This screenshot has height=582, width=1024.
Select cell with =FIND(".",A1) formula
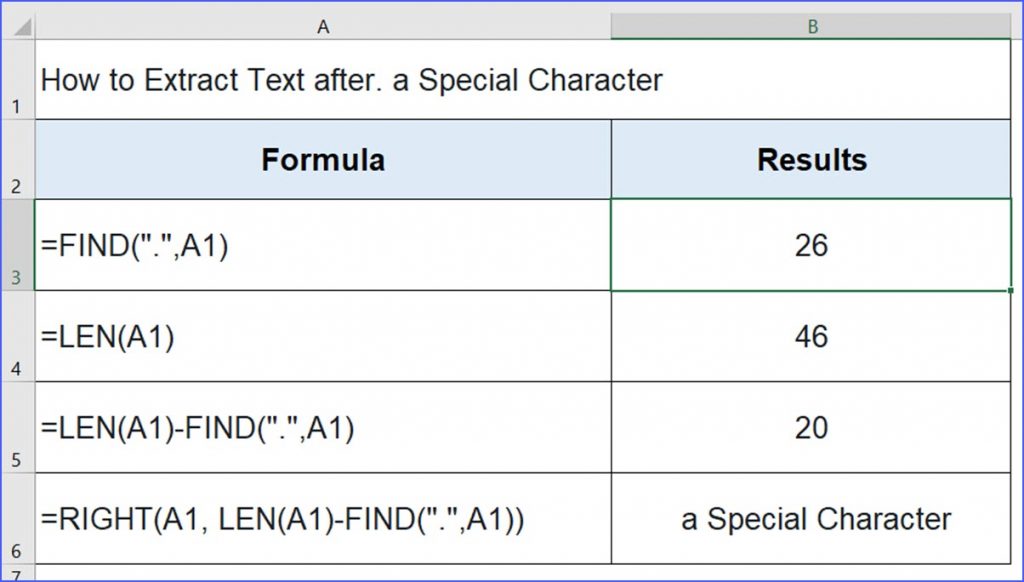323,245
